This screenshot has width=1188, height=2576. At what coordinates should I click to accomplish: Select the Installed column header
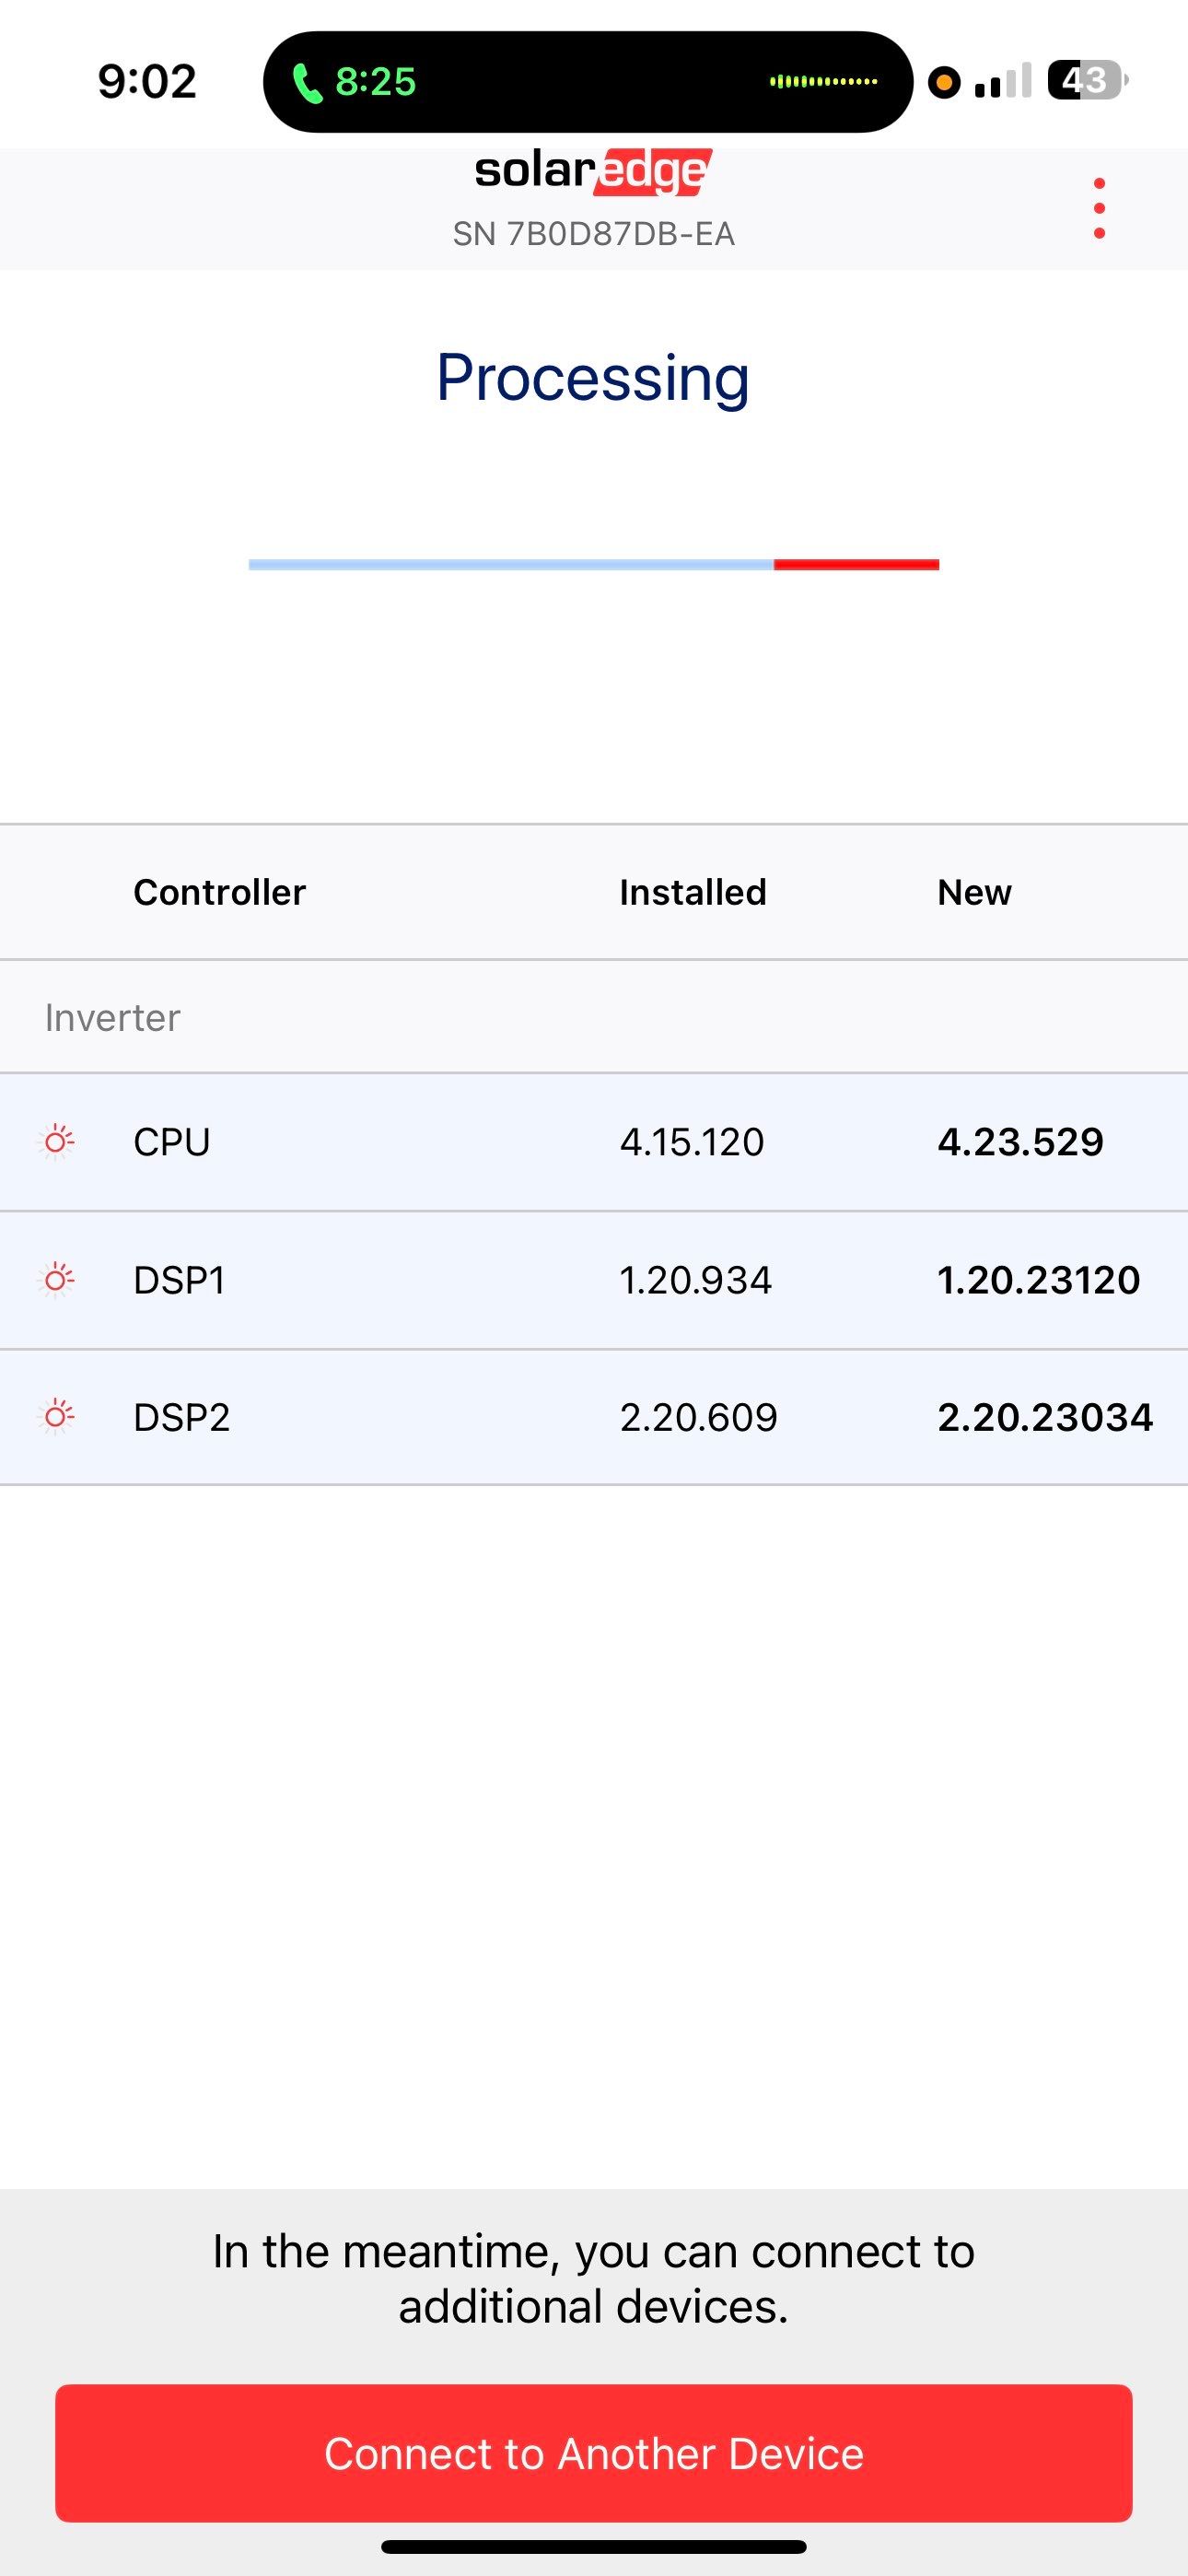click(692, 892)
